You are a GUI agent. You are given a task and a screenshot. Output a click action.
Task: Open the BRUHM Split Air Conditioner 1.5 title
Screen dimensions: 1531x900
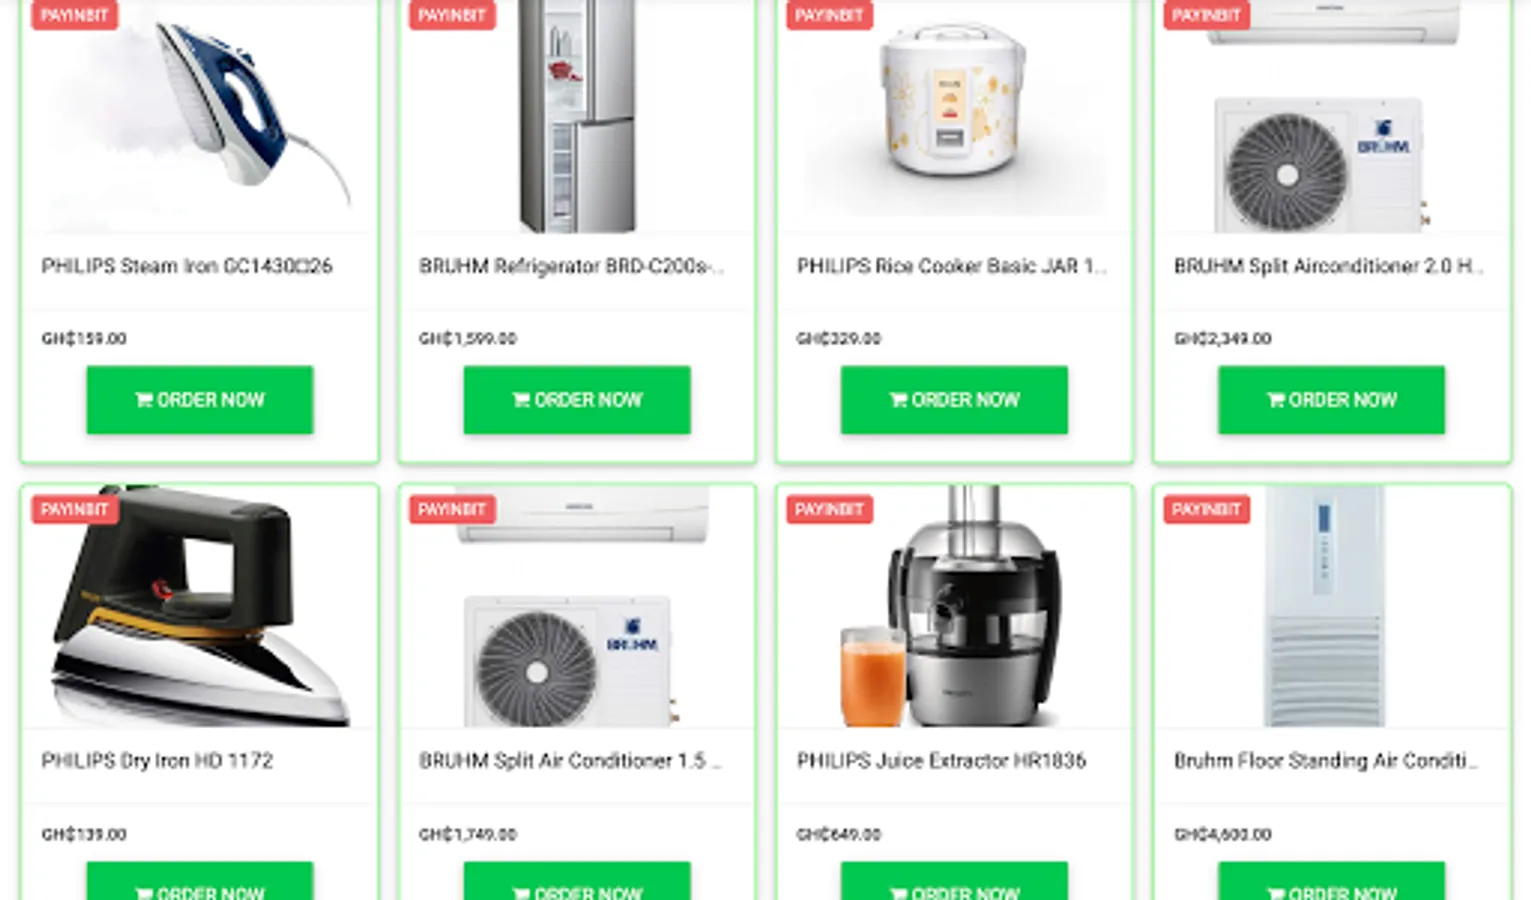tap(569, 761)
